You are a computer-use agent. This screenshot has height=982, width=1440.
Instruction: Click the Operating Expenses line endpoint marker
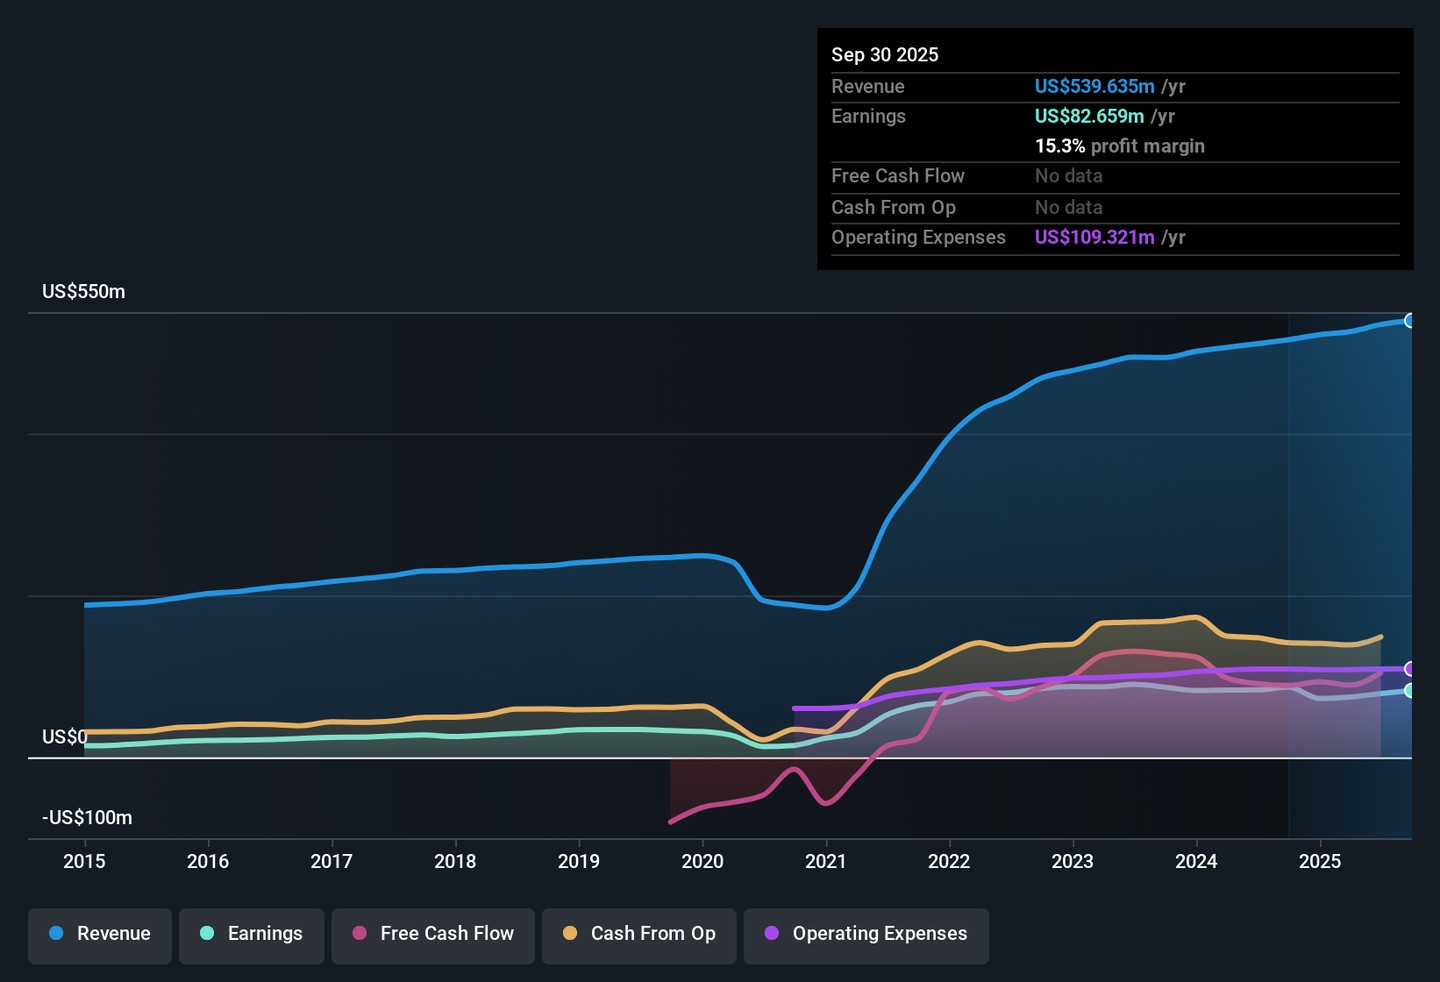1410,669
